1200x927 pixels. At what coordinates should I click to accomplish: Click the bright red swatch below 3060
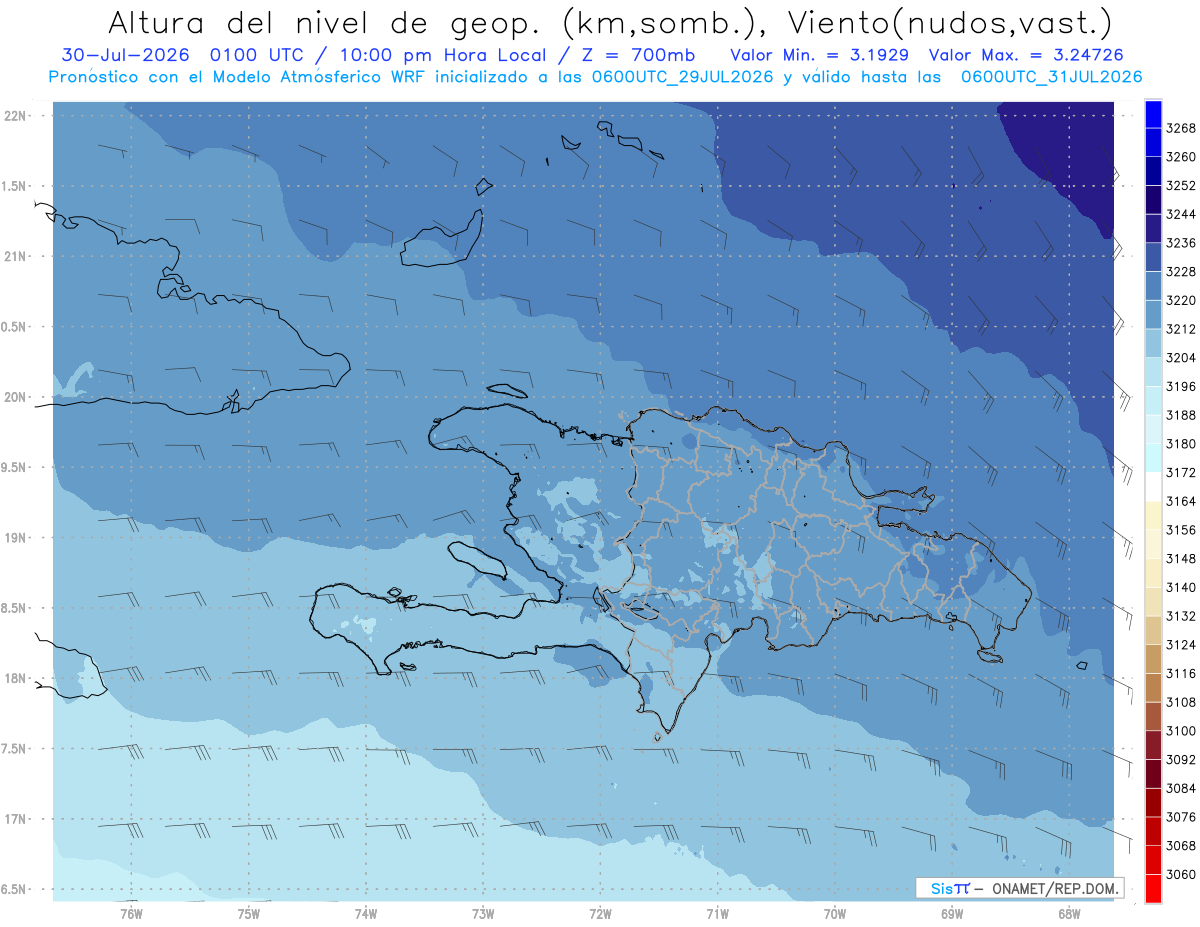pyautogui.click(x=1153, y=888)
